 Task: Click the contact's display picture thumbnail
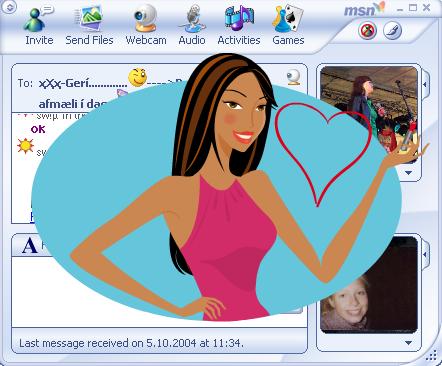[368, 115]
